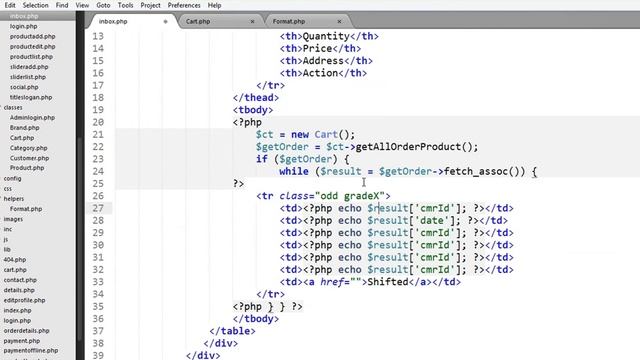This screenshot has width=640, height=360.
Task: Open the Goto menu
Action: (x=103, y=5)
